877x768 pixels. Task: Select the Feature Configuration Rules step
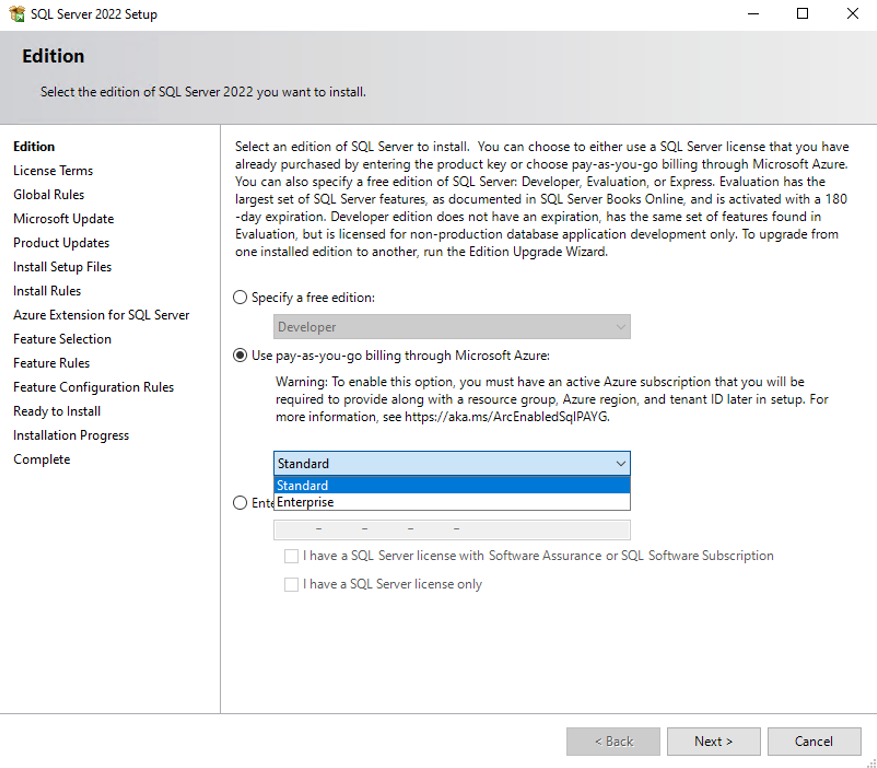tap(93, 387)
